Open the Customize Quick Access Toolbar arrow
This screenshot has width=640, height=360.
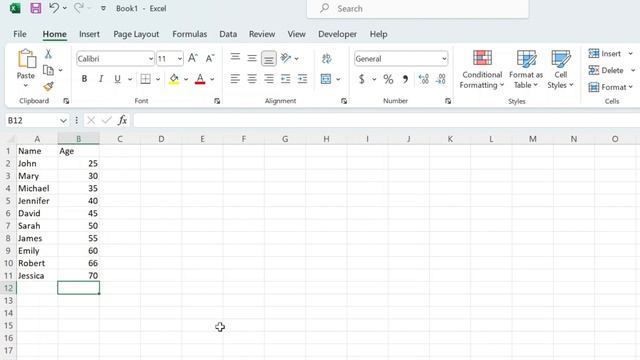103,9
